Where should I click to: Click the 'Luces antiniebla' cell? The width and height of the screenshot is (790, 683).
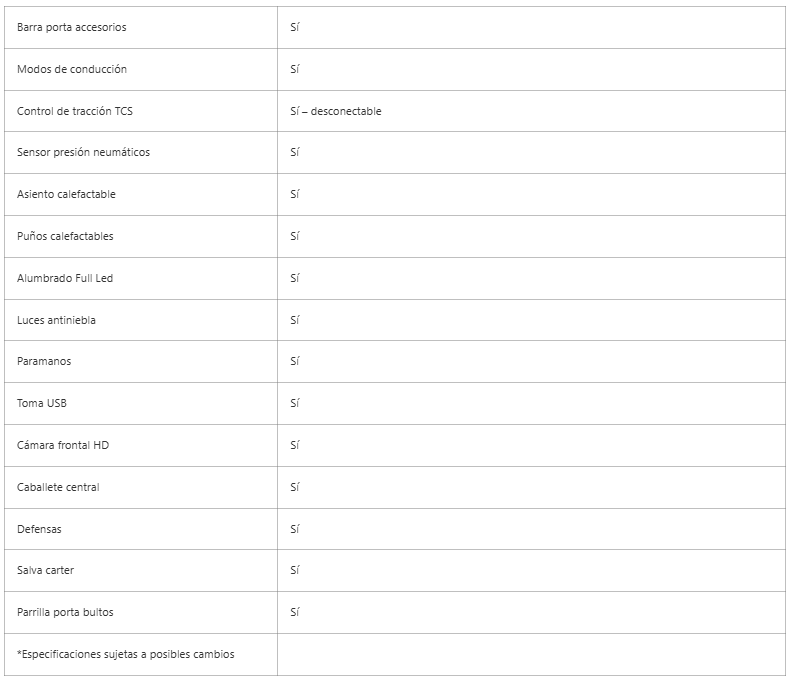[x=57, y=320]
